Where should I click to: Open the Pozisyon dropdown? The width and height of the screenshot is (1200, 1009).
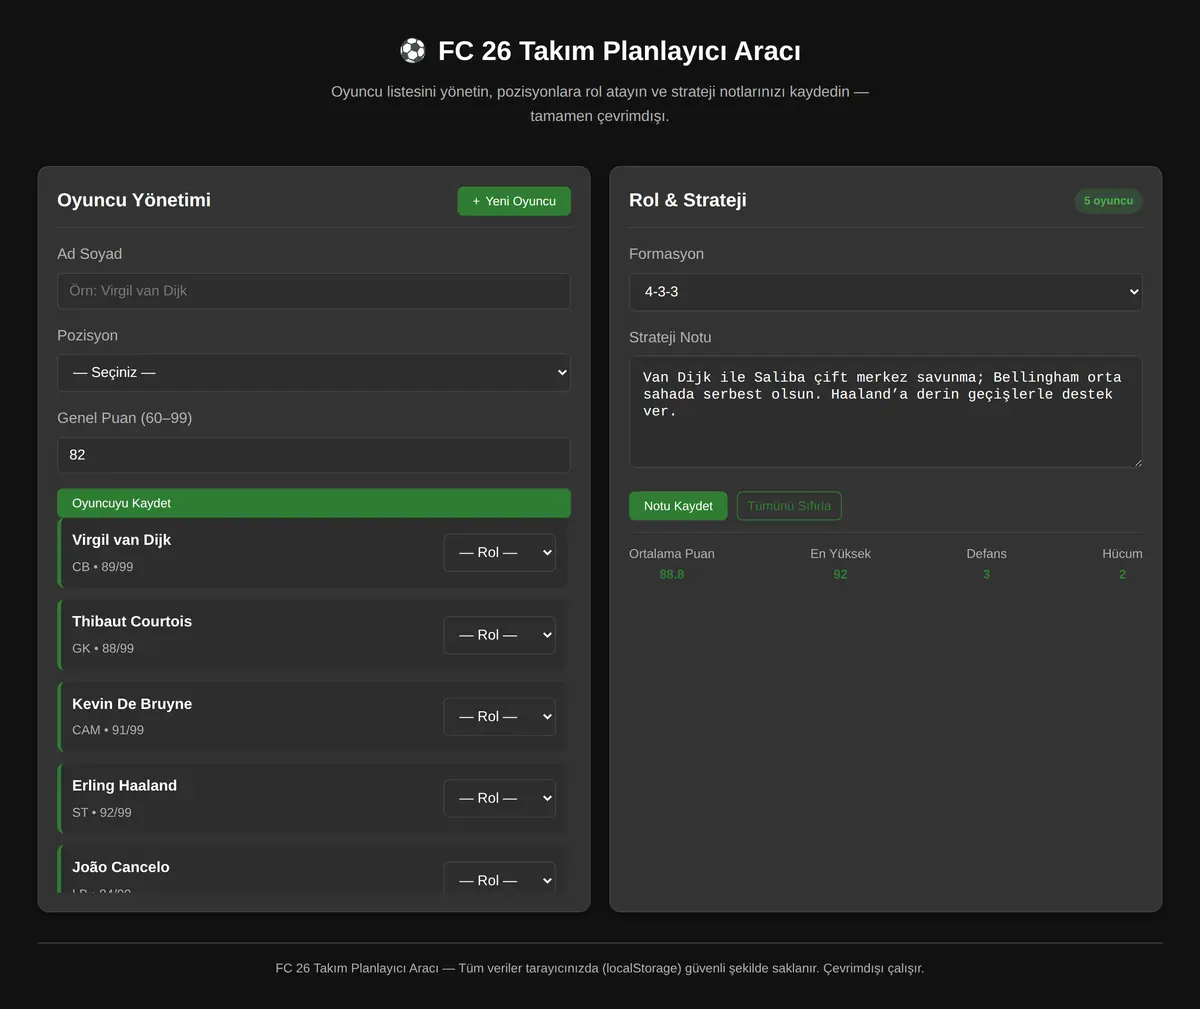click(314, 372)
